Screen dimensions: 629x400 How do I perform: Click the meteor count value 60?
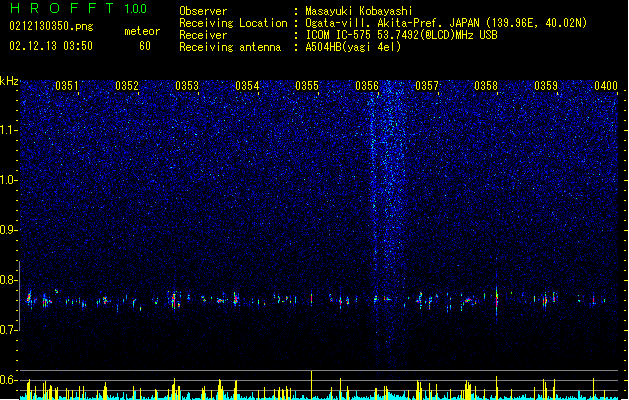(145, 46)
